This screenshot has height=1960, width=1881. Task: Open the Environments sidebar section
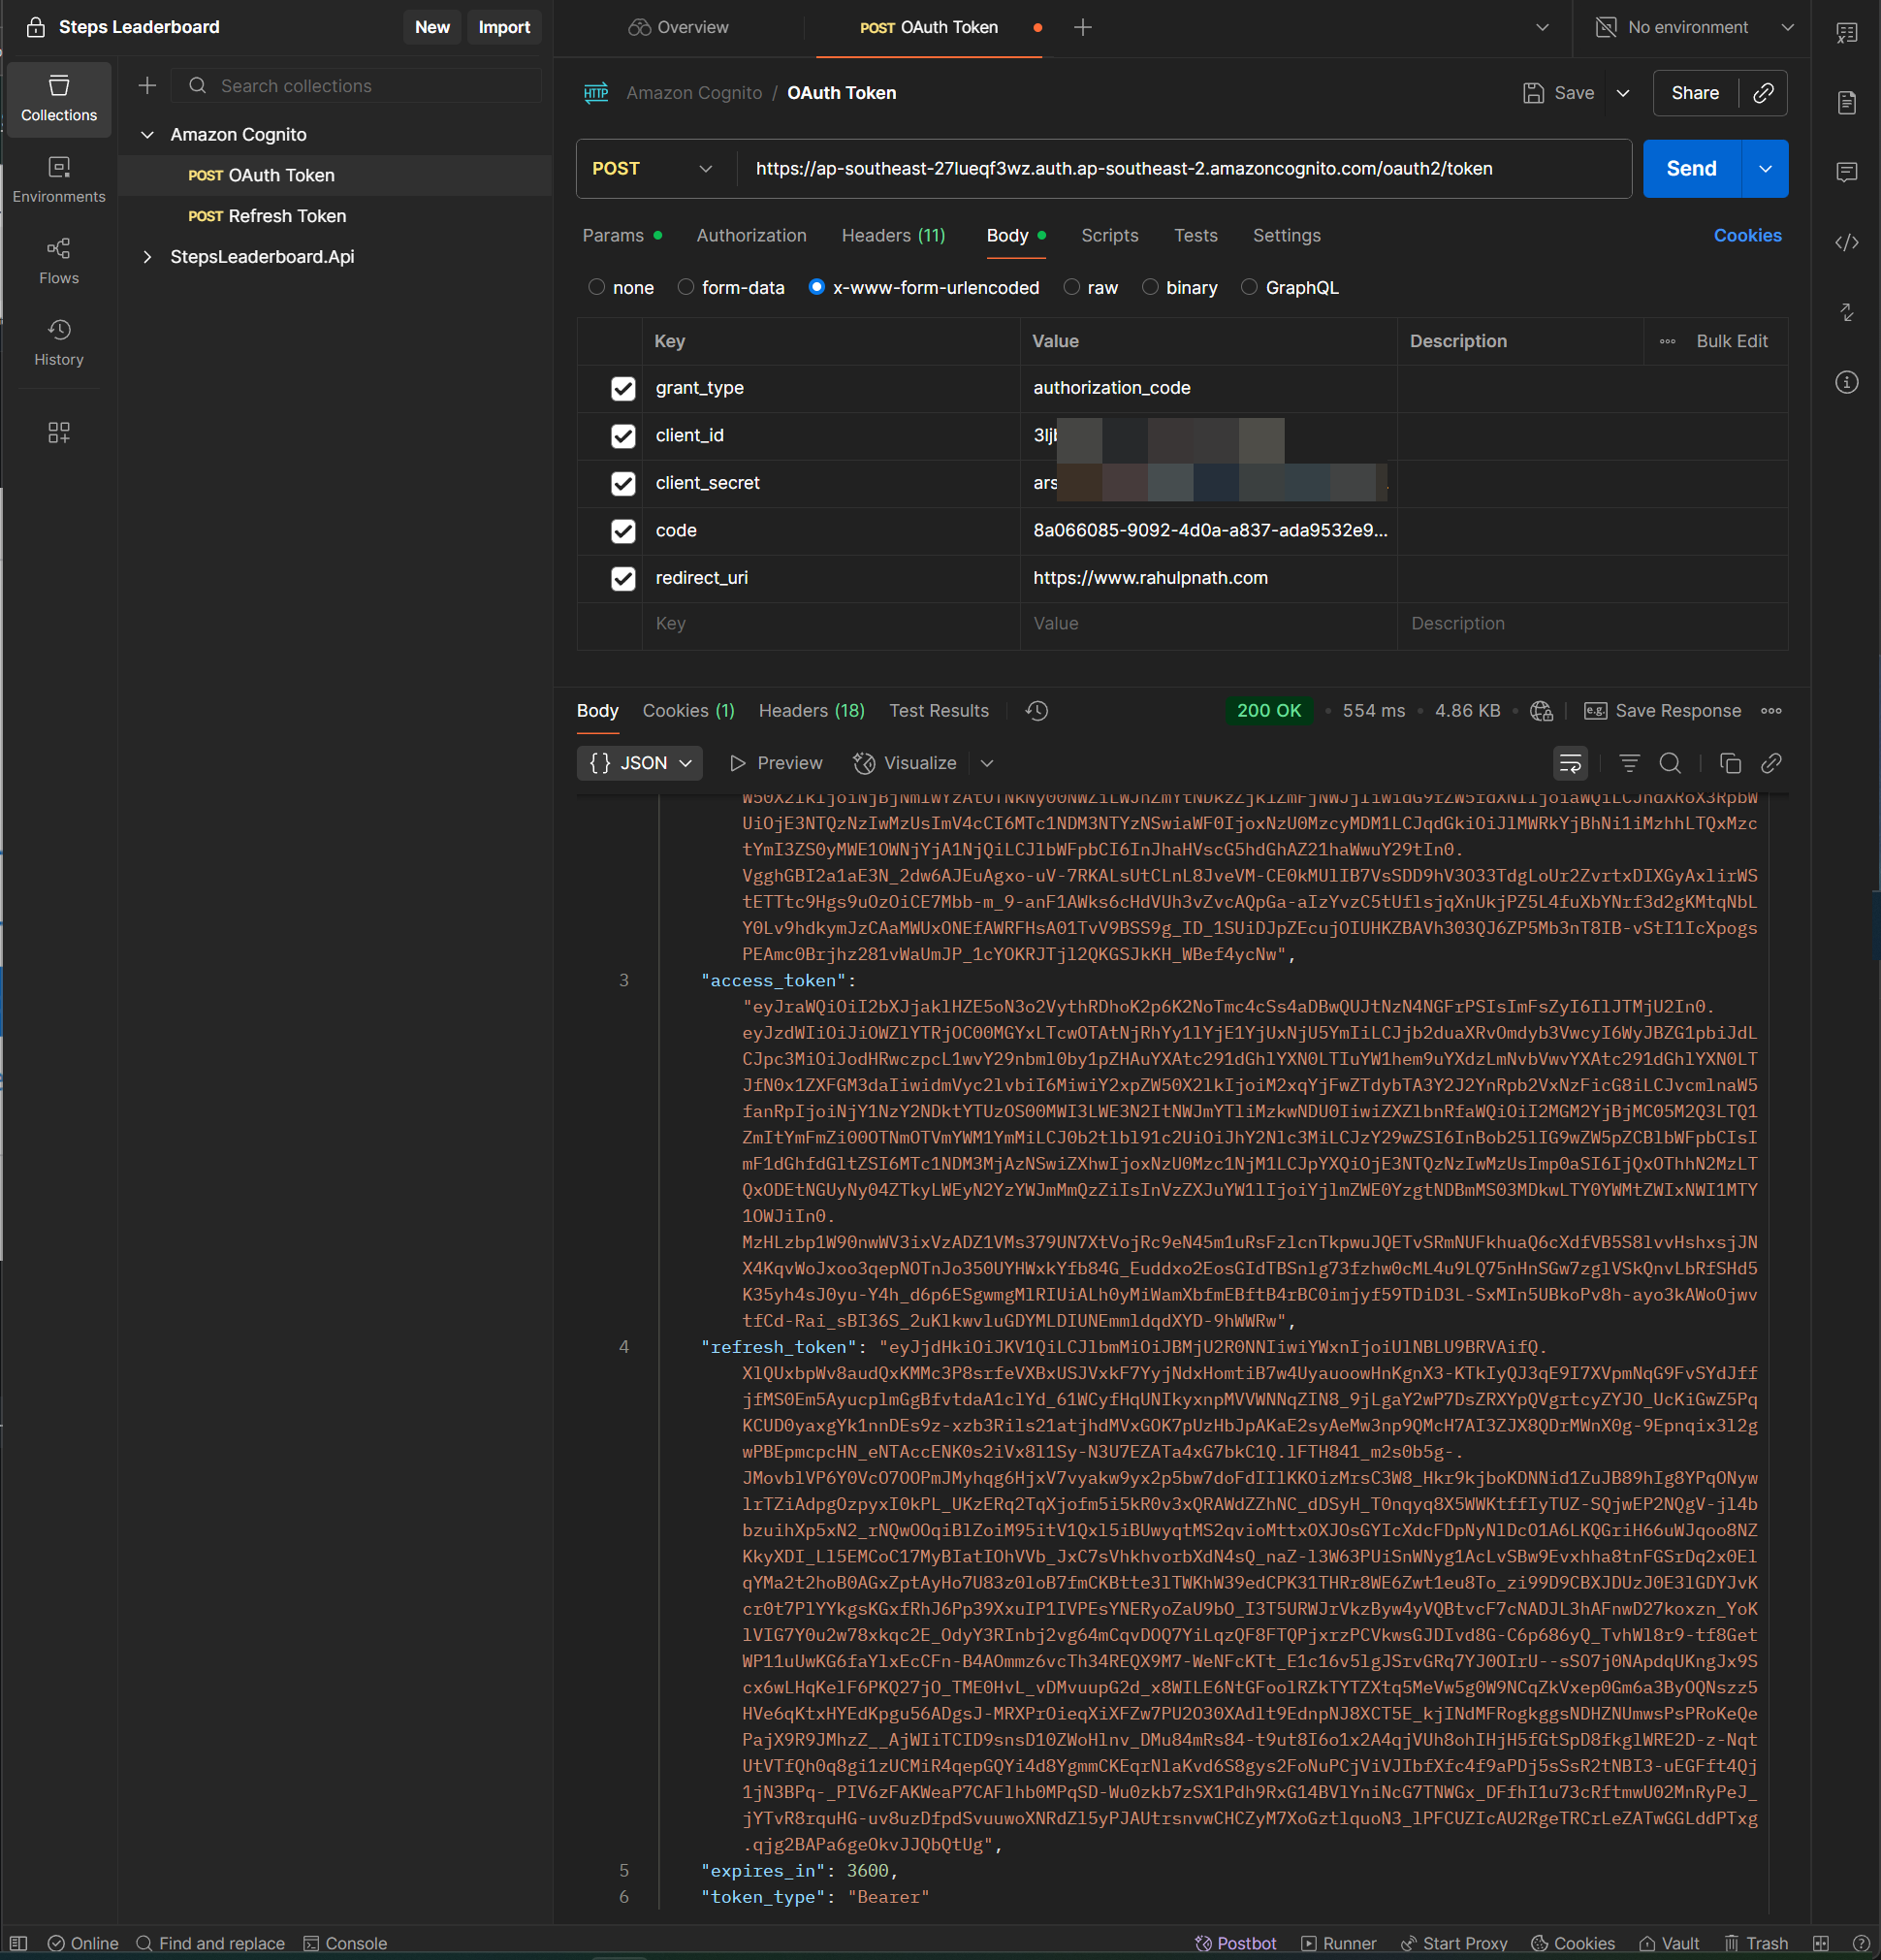pos(58,179)
